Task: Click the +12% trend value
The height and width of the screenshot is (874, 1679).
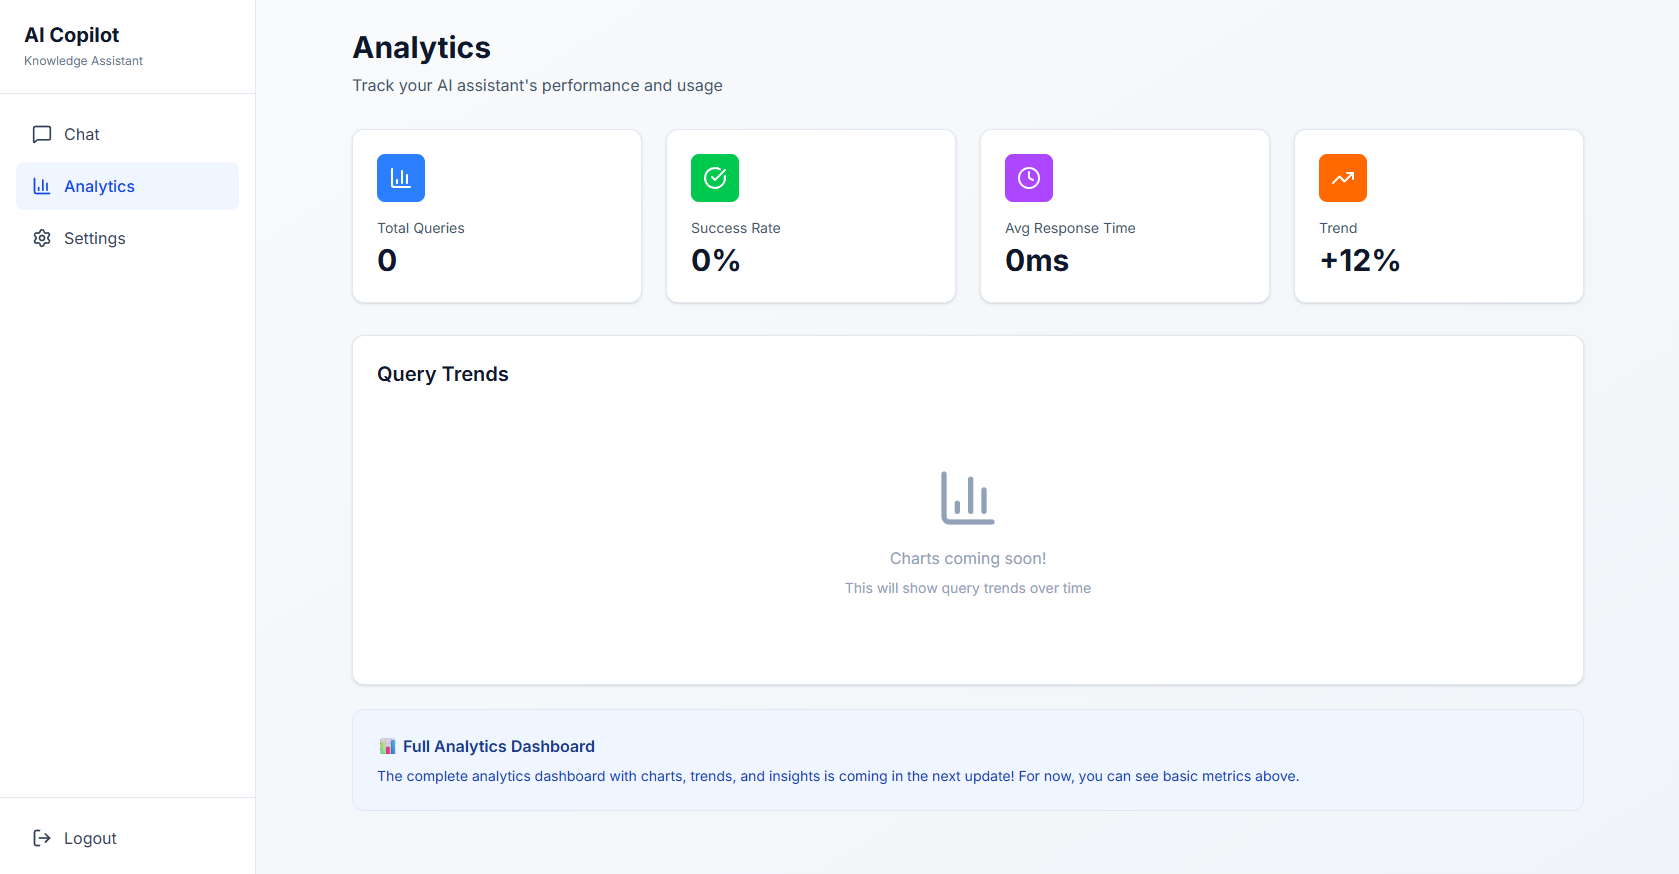Action: click(x=1360, y=260)
